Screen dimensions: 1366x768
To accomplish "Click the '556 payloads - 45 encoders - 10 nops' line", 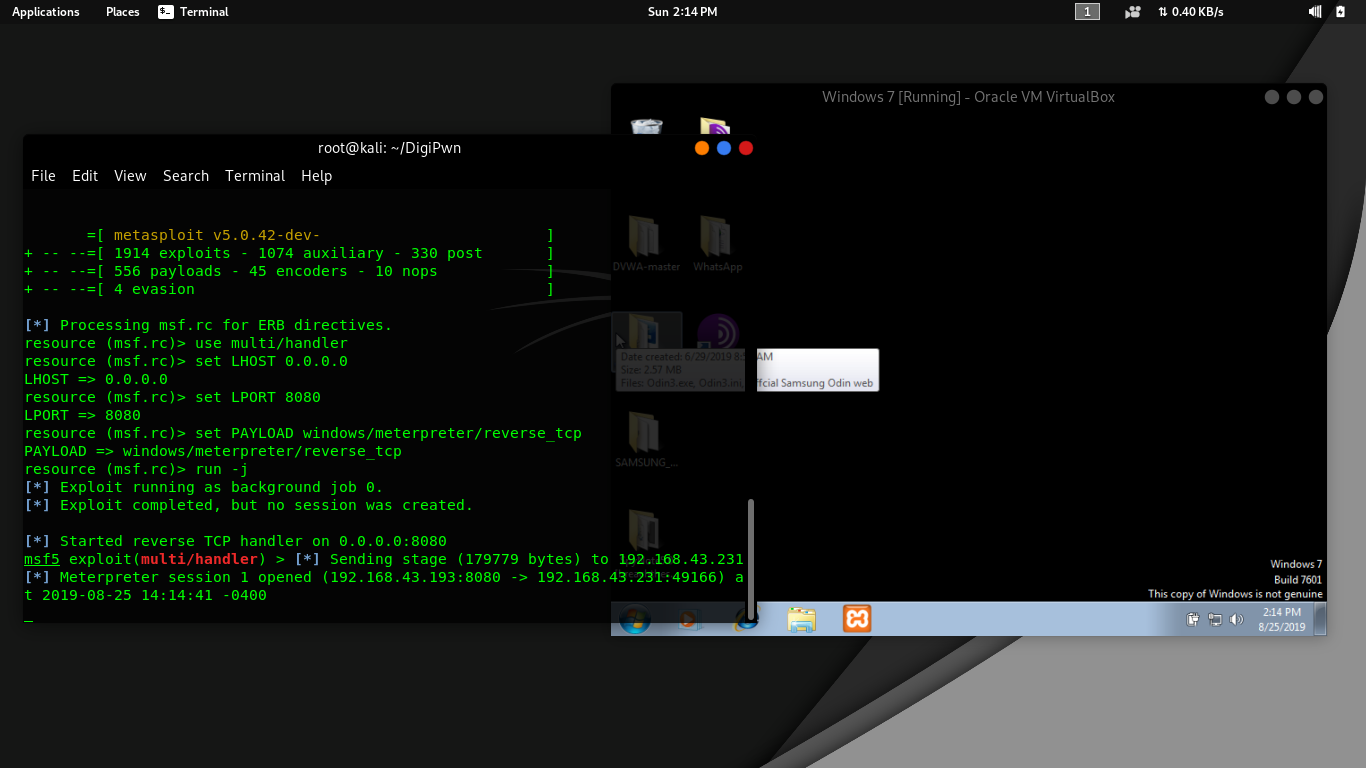I will (x=276, y=272).
